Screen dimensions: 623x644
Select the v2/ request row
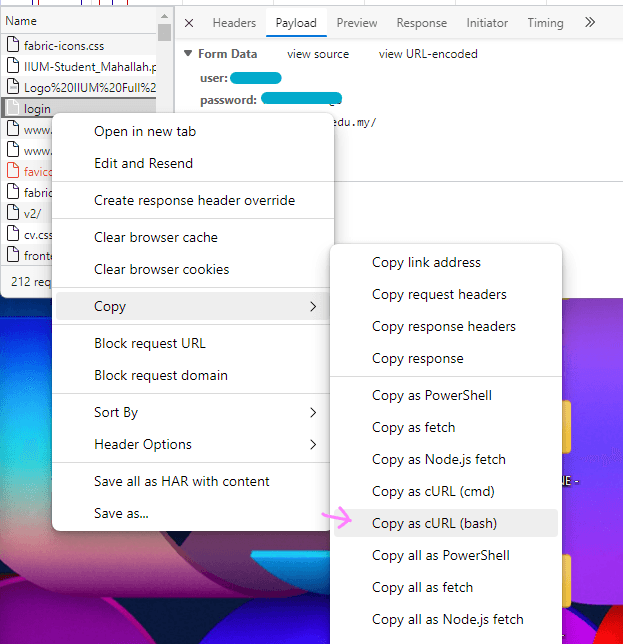coord(27,213)
